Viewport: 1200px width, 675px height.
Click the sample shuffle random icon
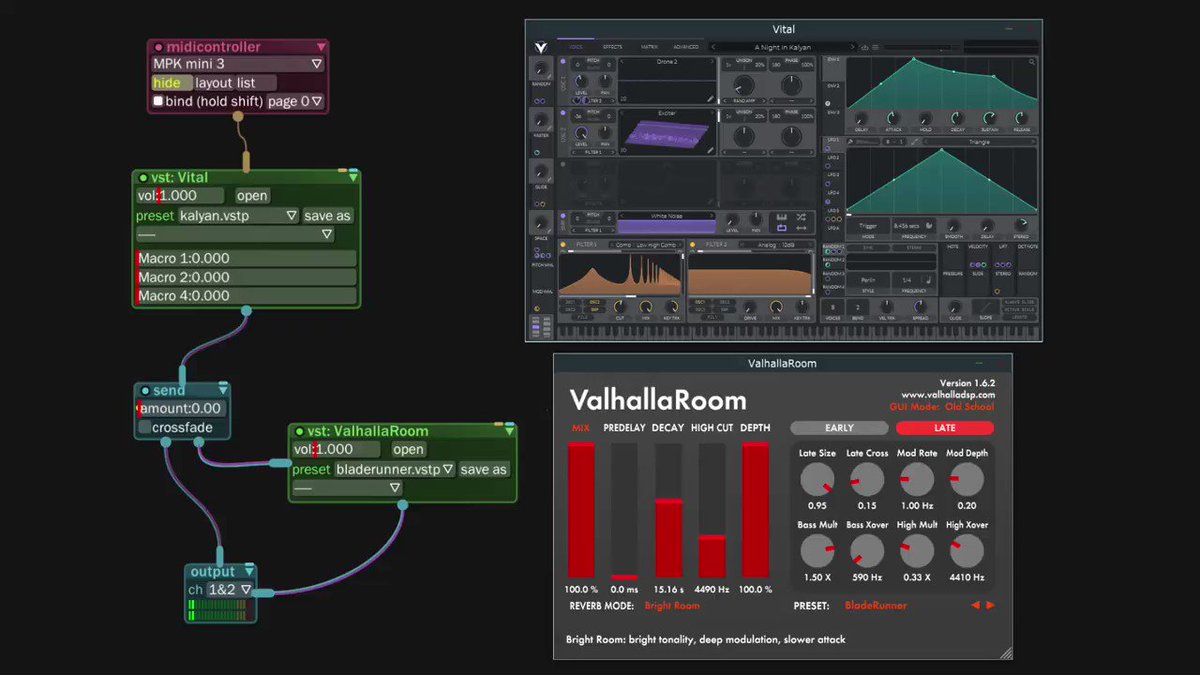[x=801, y=217]
